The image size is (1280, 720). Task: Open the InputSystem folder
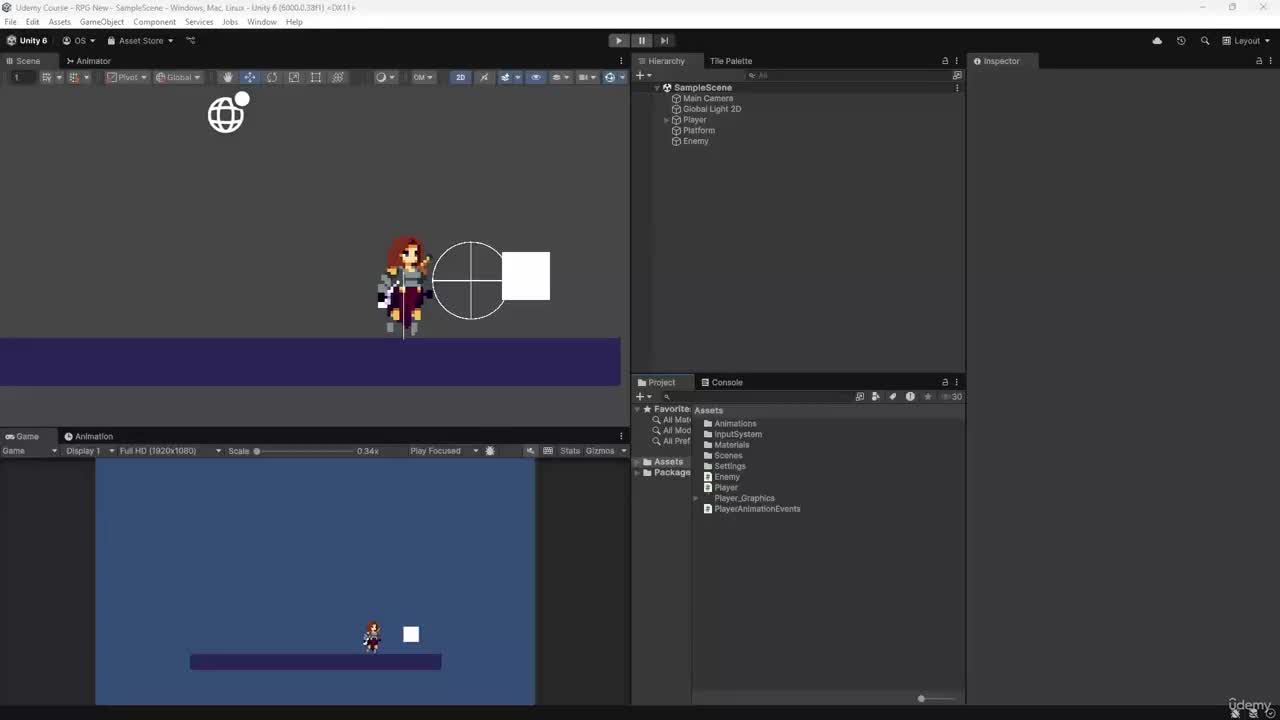pyautogui.click(x=738, y=434)
